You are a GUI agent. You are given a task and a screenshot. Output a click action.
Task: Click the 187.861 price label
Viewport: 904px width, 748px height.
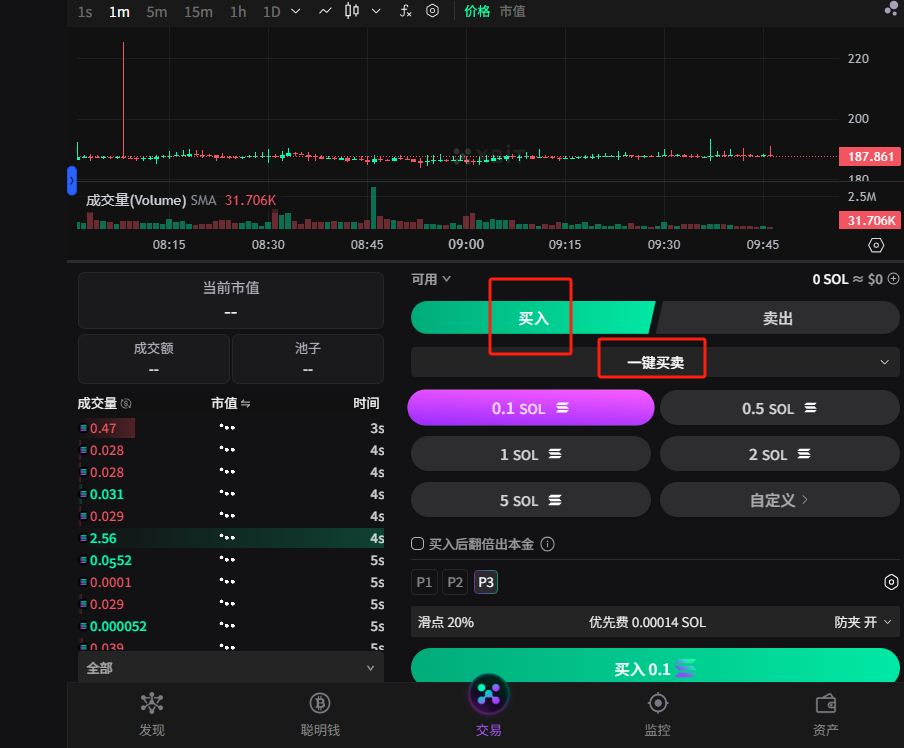point(870,156)
